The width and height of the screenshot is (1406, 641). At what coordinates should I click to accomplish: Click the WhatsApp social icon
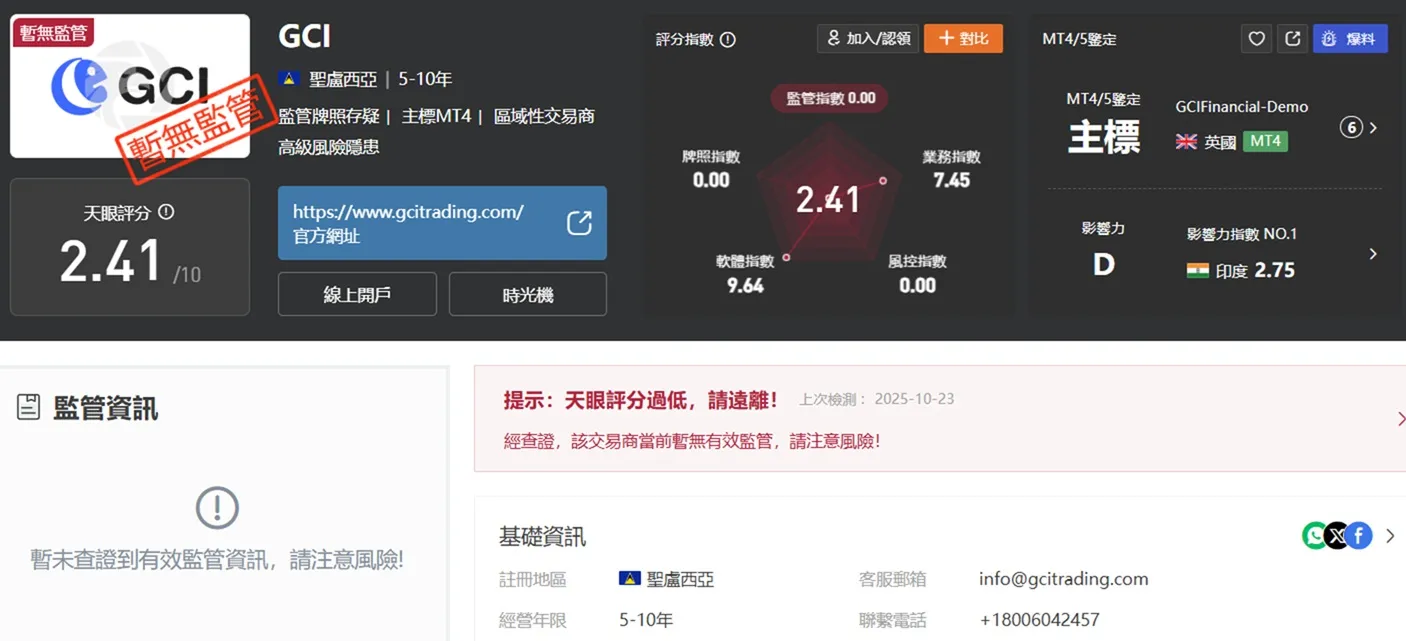click(x=1315, y=536)
